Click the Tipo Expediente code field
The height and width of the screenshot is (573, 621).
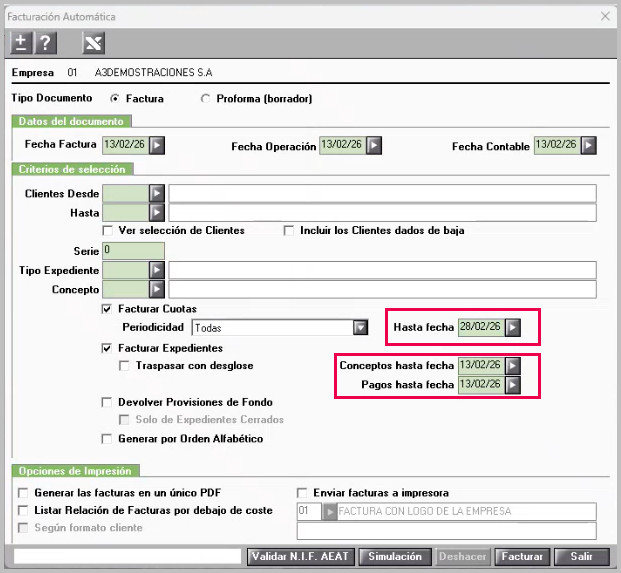coord(126,270)
